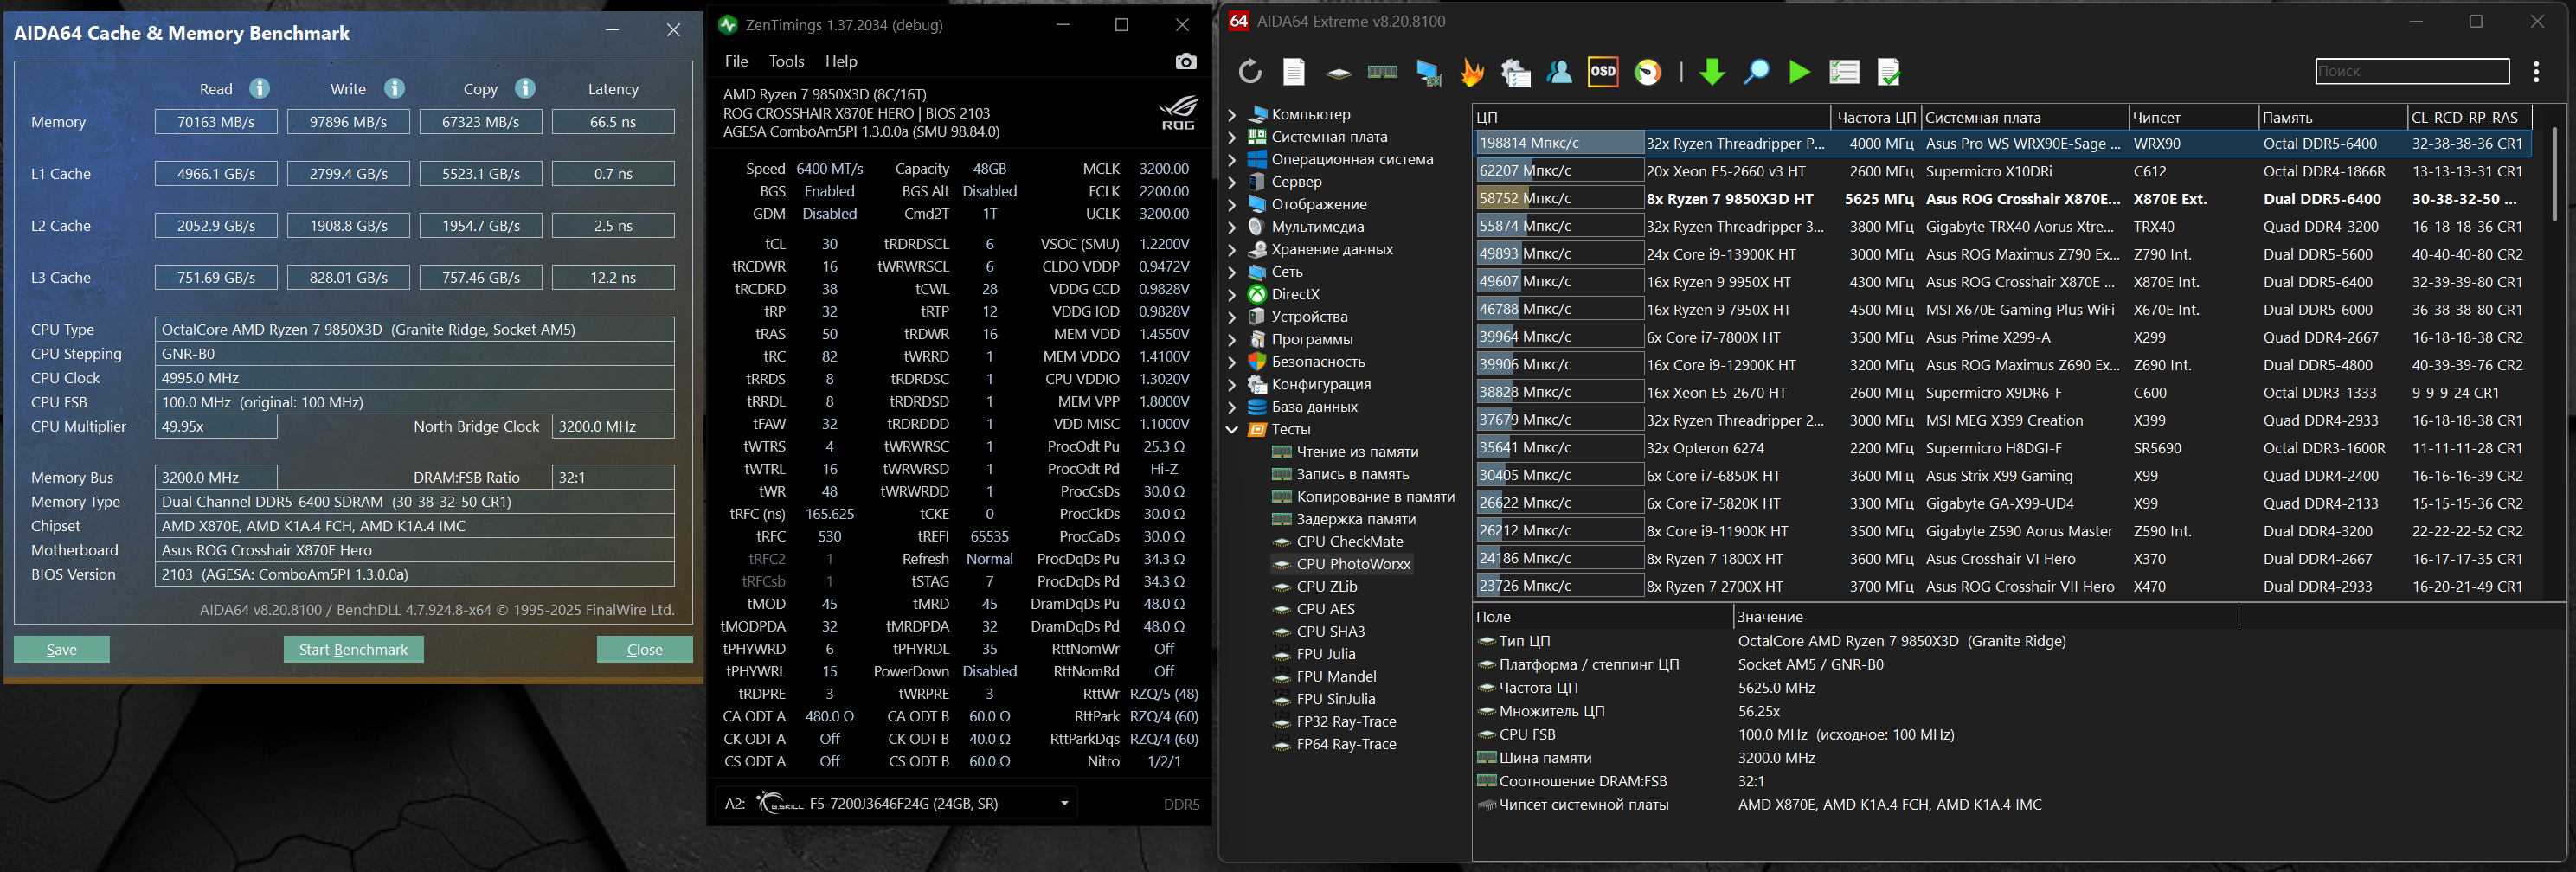Select the CPU CheckMate test
Screen dimensions: 2576x872
[1349, 542]
